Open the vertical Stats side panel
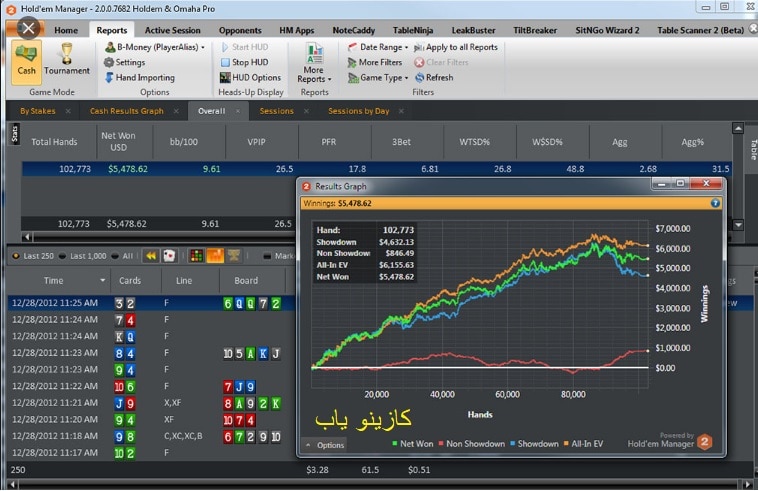 [15, 134]
